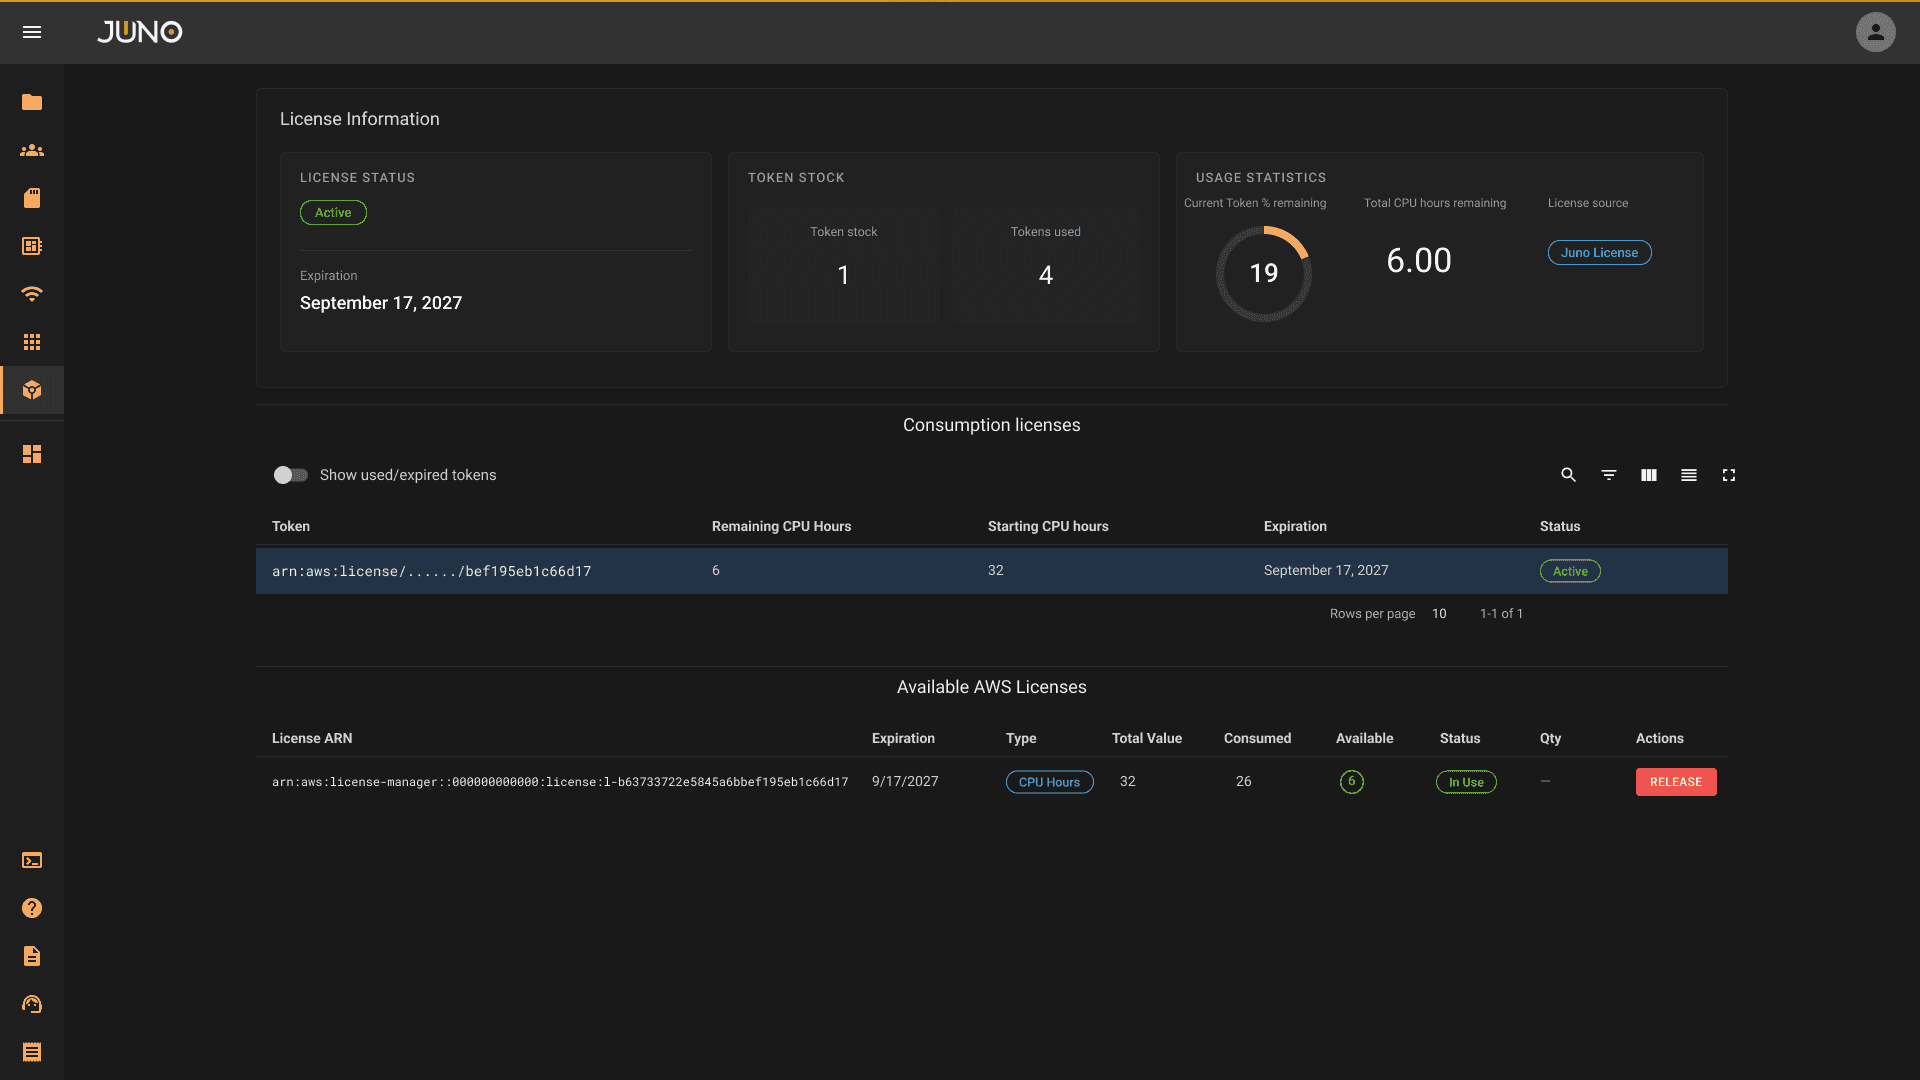
Task: Click the Token stock card showing 1
Action: click(x=844, y=265)
